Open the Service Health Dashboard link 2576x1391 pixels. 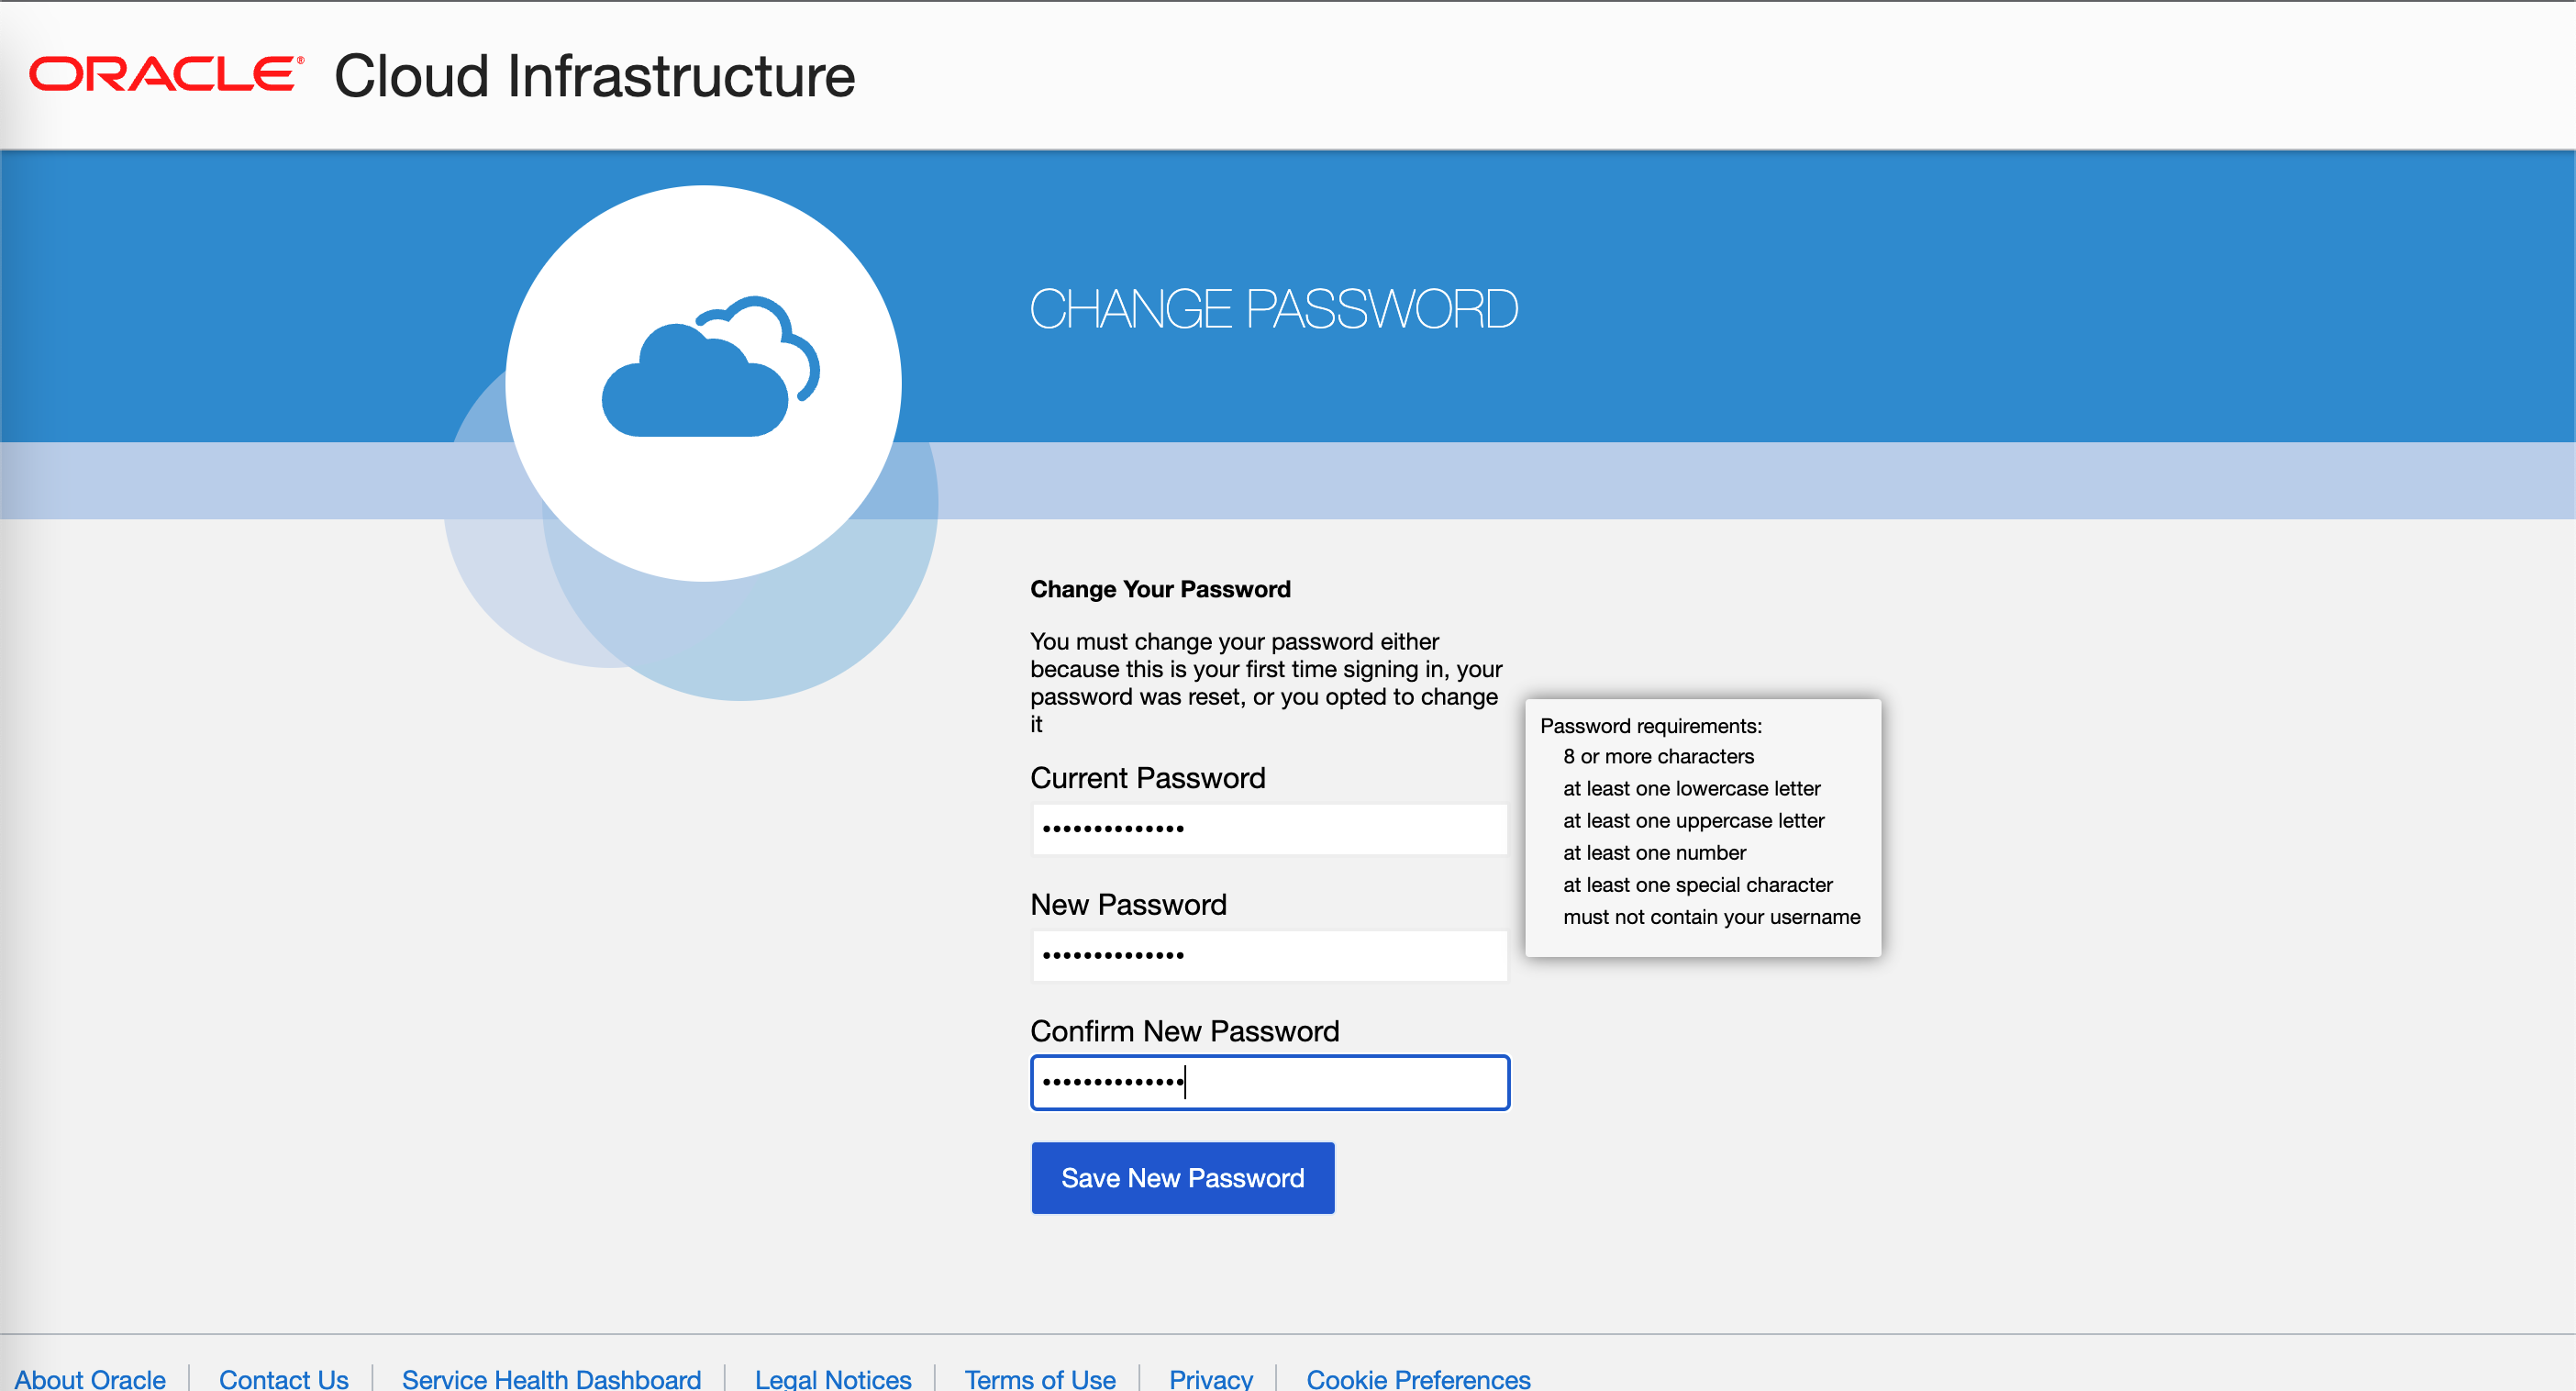pos(551,1378)
